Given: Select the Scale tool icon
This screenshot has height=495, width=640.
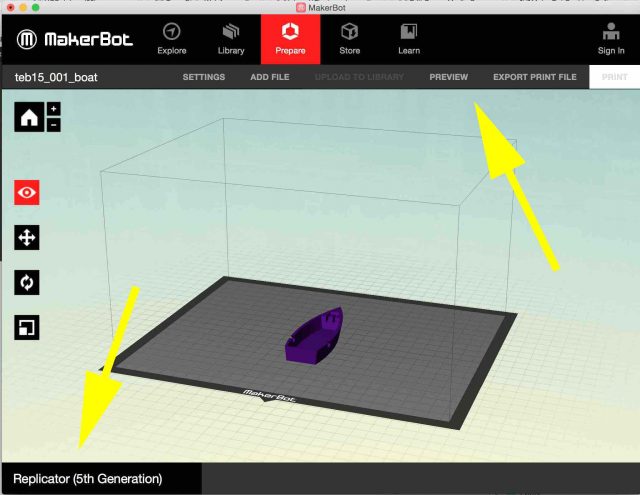Looking at the screenshot, I should pos(27,327).
